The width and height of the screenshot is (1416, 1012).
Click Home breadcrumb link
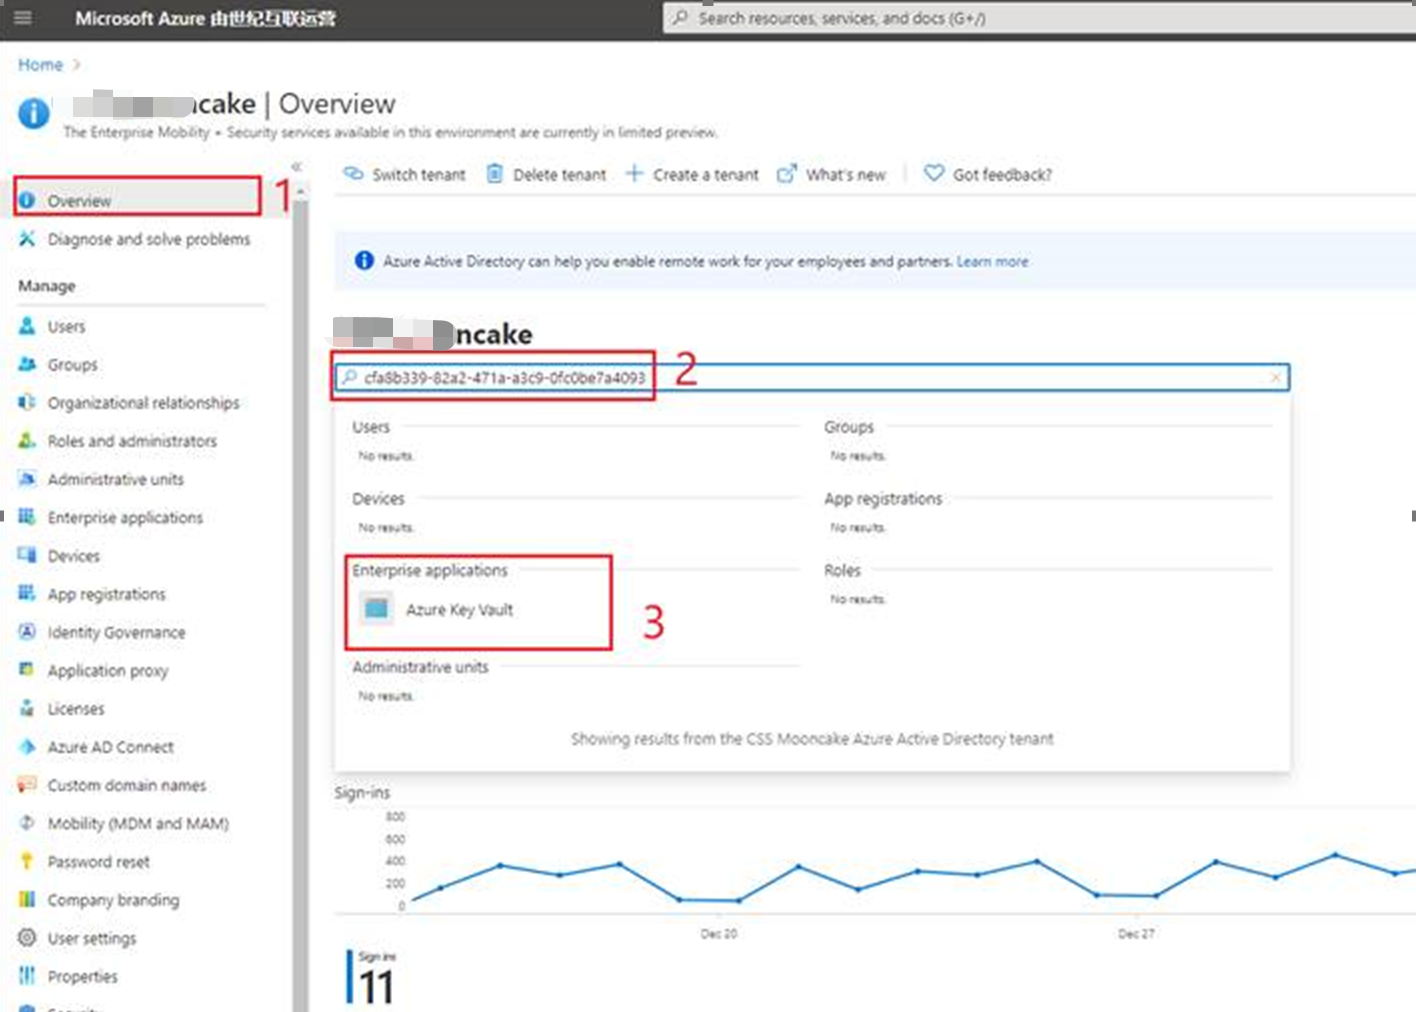pos(40,65)
